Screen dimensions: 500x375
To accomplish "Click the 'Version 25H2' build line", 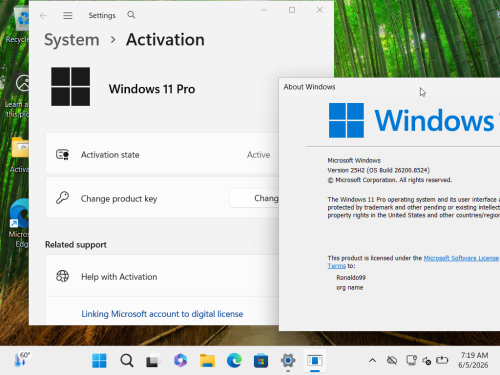I will tap(379, 170).
